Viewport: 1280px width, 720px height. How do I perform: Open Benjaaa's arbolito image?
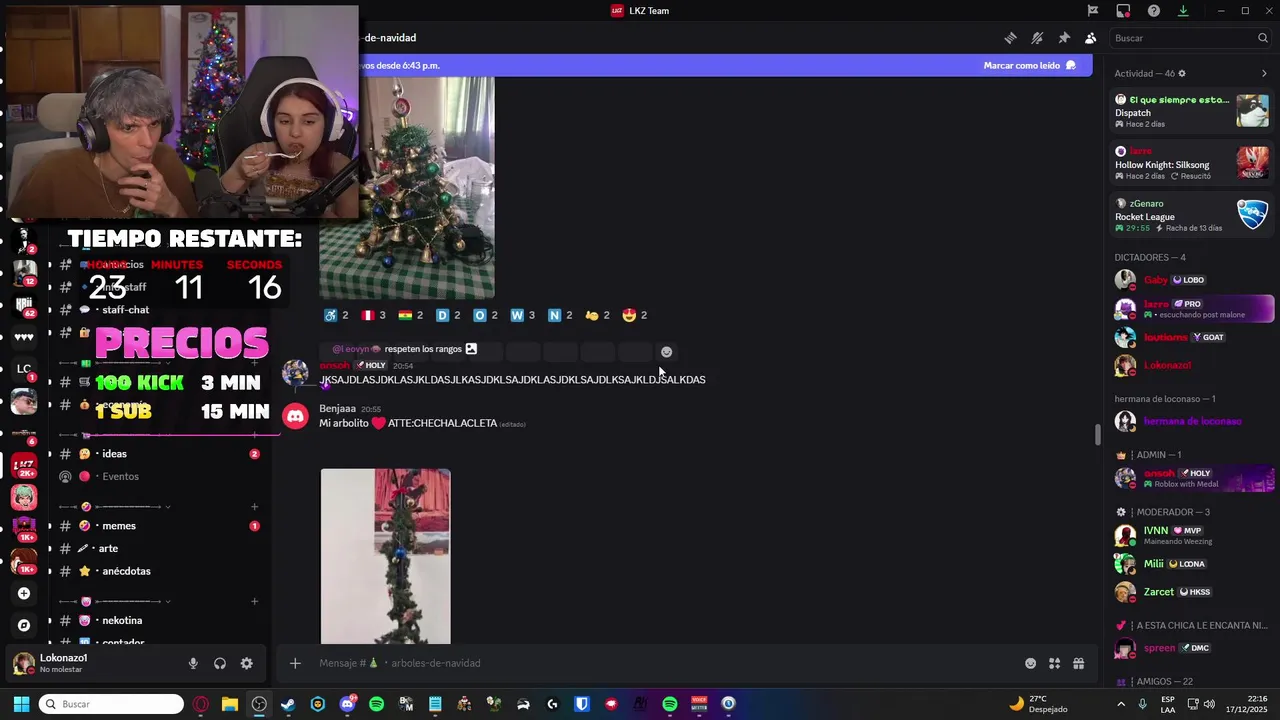click(x=385, y=556)
